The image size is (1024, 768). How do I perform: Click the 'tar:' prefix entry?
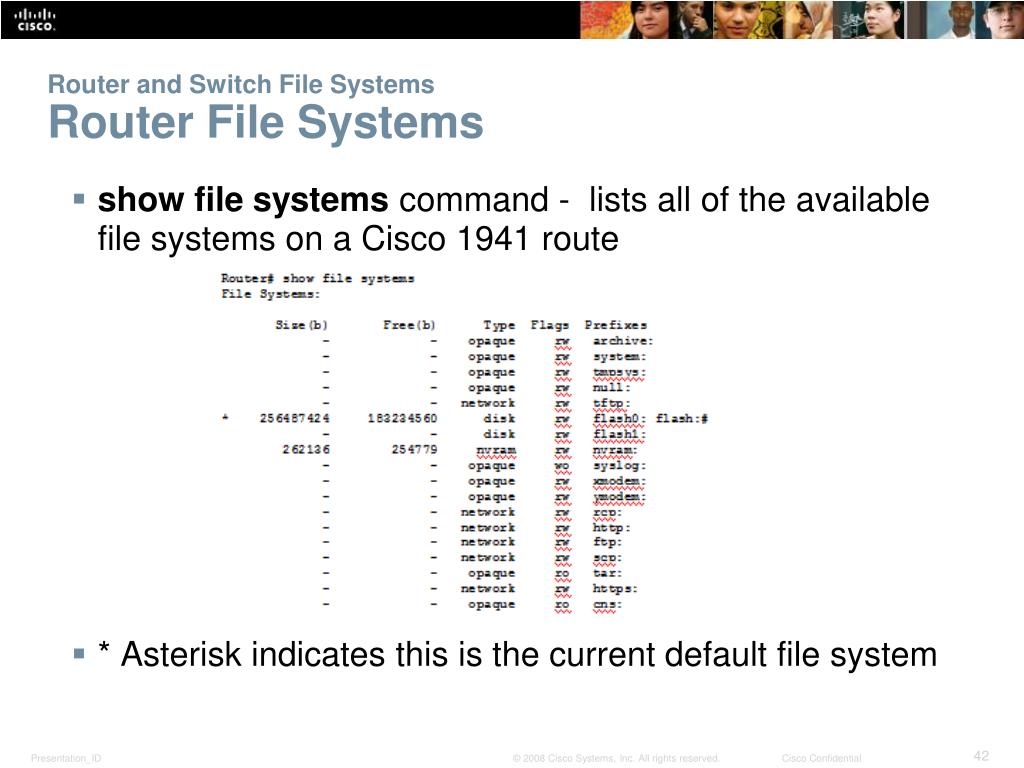pos(607,573)
